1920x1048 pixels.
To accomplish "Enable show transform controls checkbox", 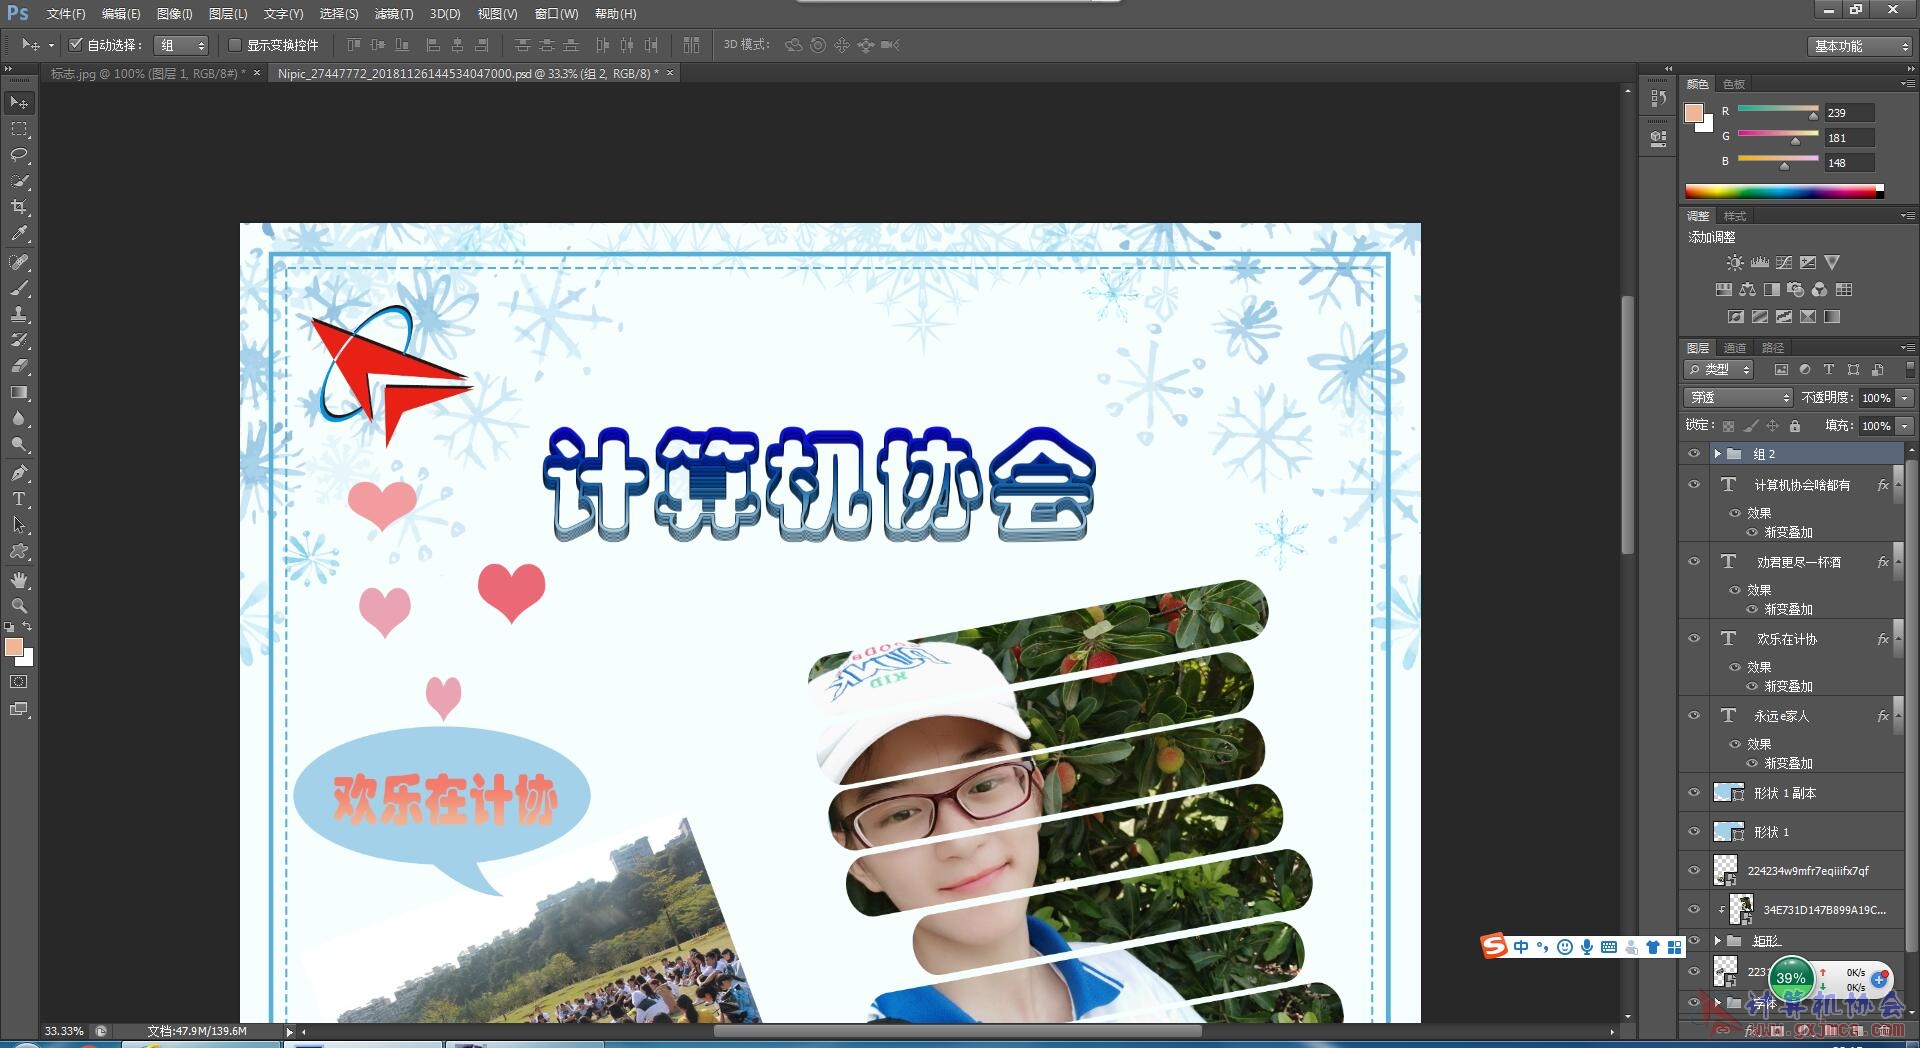I will point(235,45).
